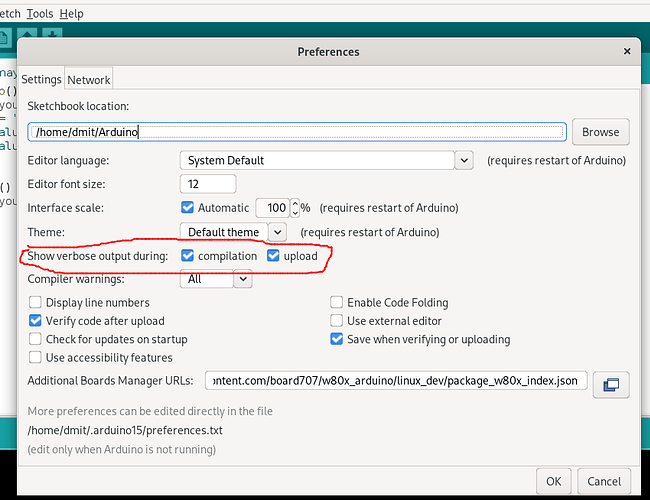Click the Additional Boards Manager URLs field
Screen dimensions: 650x500
point(396,381)
